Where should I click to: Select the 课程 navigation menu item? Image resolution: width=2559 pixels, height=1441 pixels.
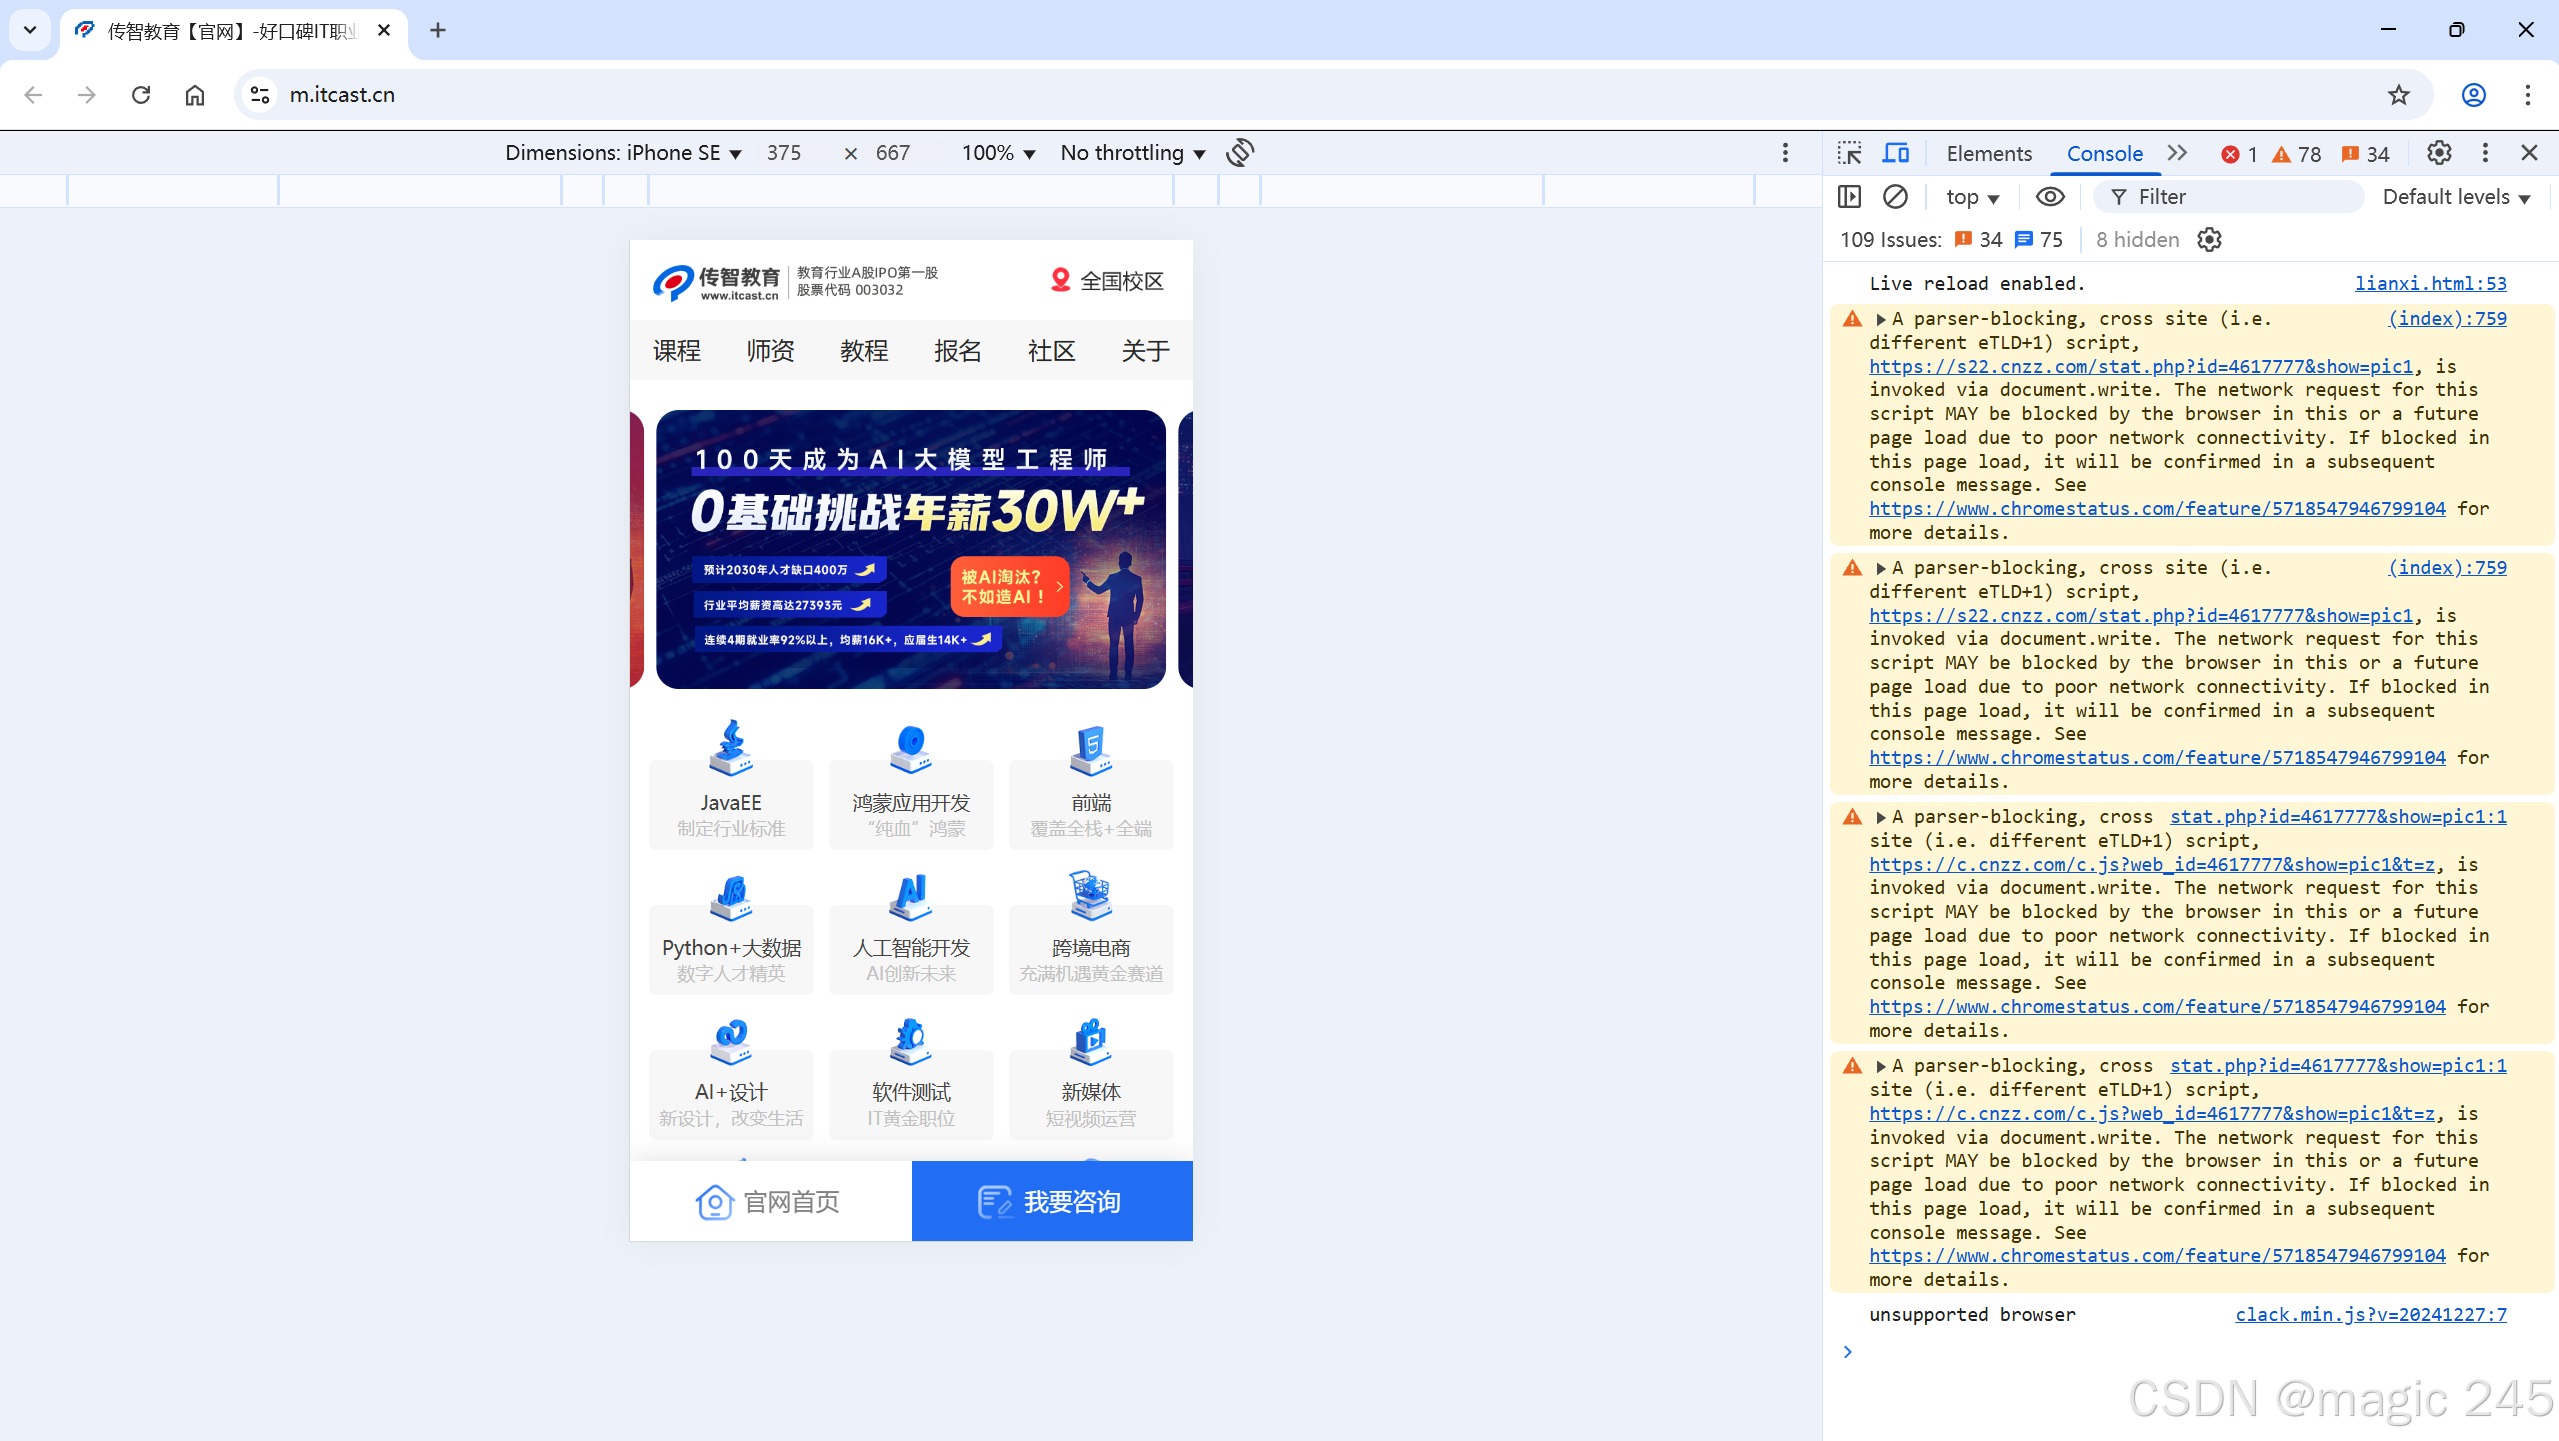677,351
